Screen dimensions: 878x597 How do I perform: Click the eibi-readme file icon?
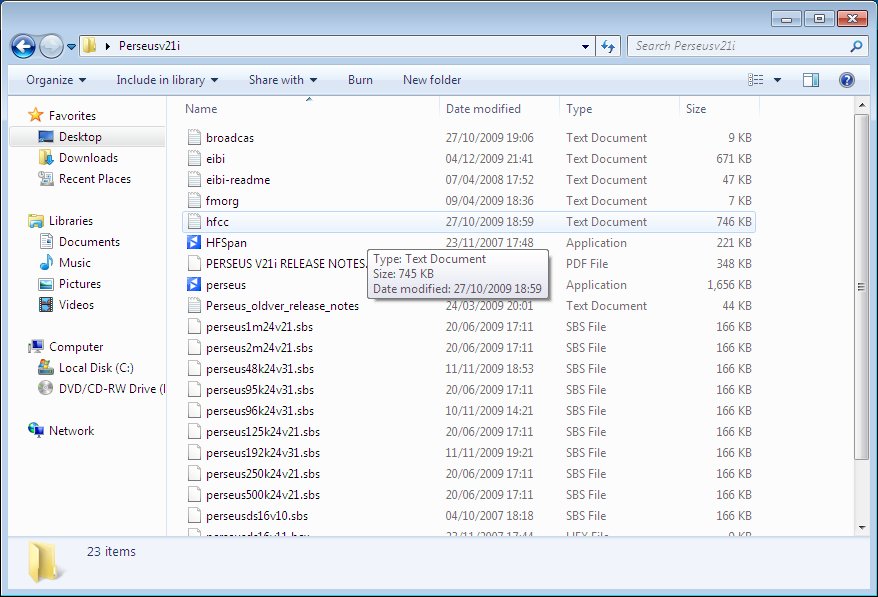(x=194, y=180)
